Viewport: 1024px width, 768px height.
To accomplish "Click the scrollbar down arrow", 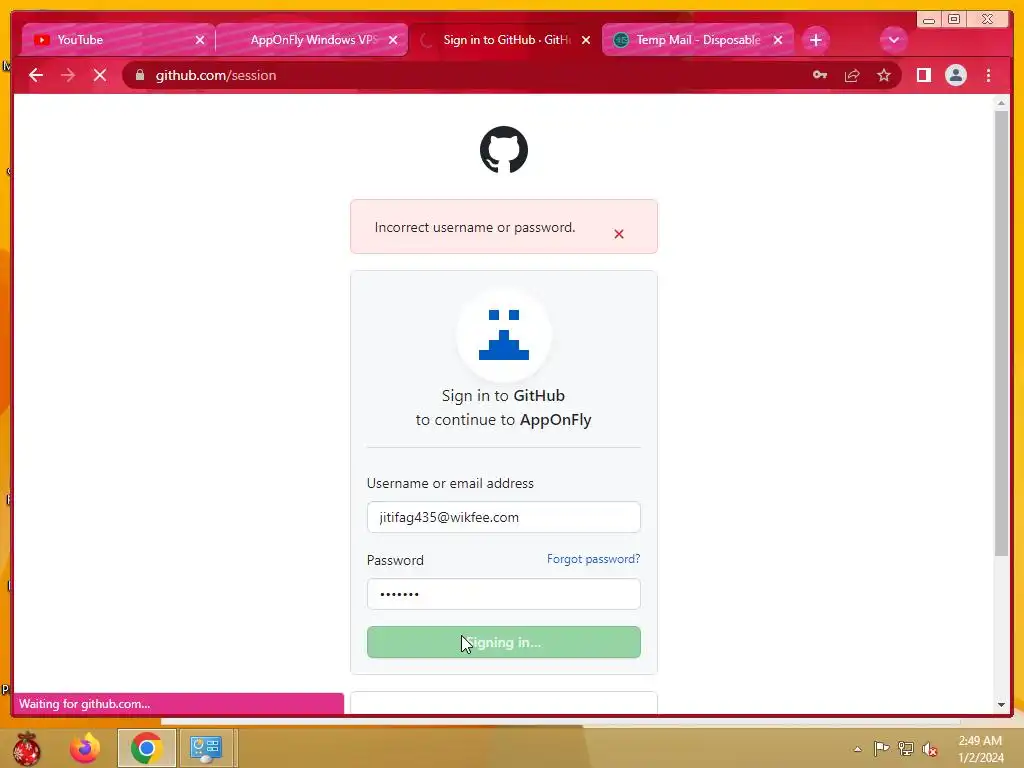I will pyautogui.click(x=1001, y=705).
